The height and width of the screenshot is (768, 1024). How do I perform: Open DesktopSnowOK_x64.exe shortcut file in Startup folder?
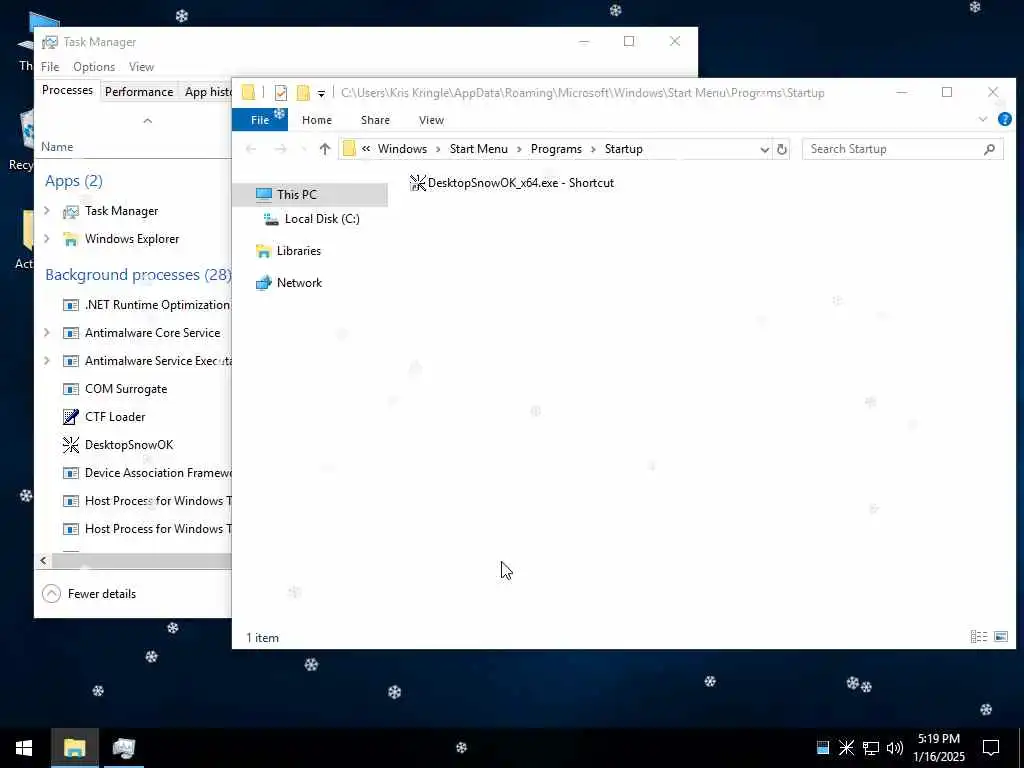pyautogui.click(x=511, y=183)
